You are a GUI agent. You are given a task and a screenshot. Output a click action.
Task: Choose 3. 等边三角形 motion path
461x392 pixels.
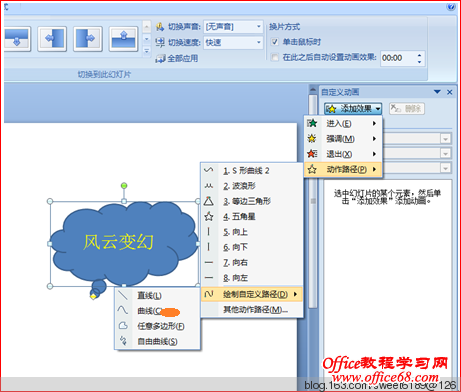click(252, 201)
